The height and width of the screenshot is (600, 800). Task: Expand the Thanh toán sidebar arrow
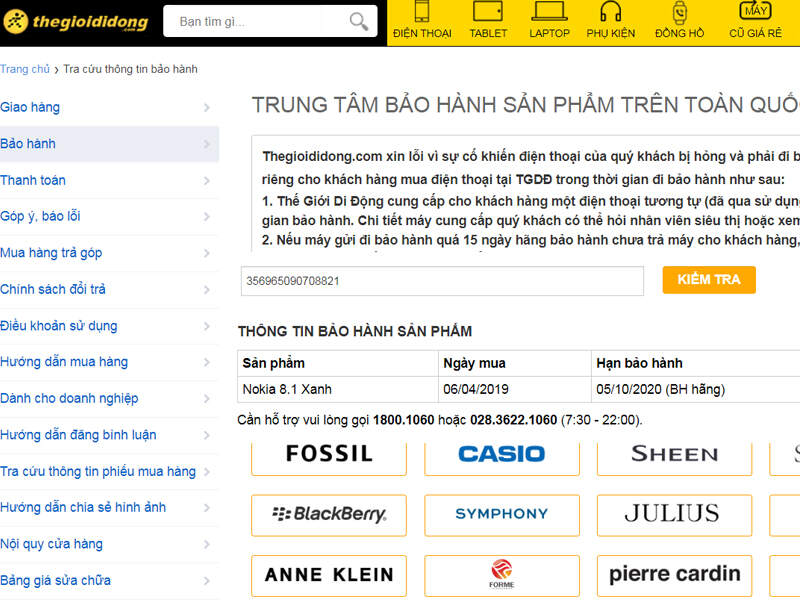click(x=206, y=181)
